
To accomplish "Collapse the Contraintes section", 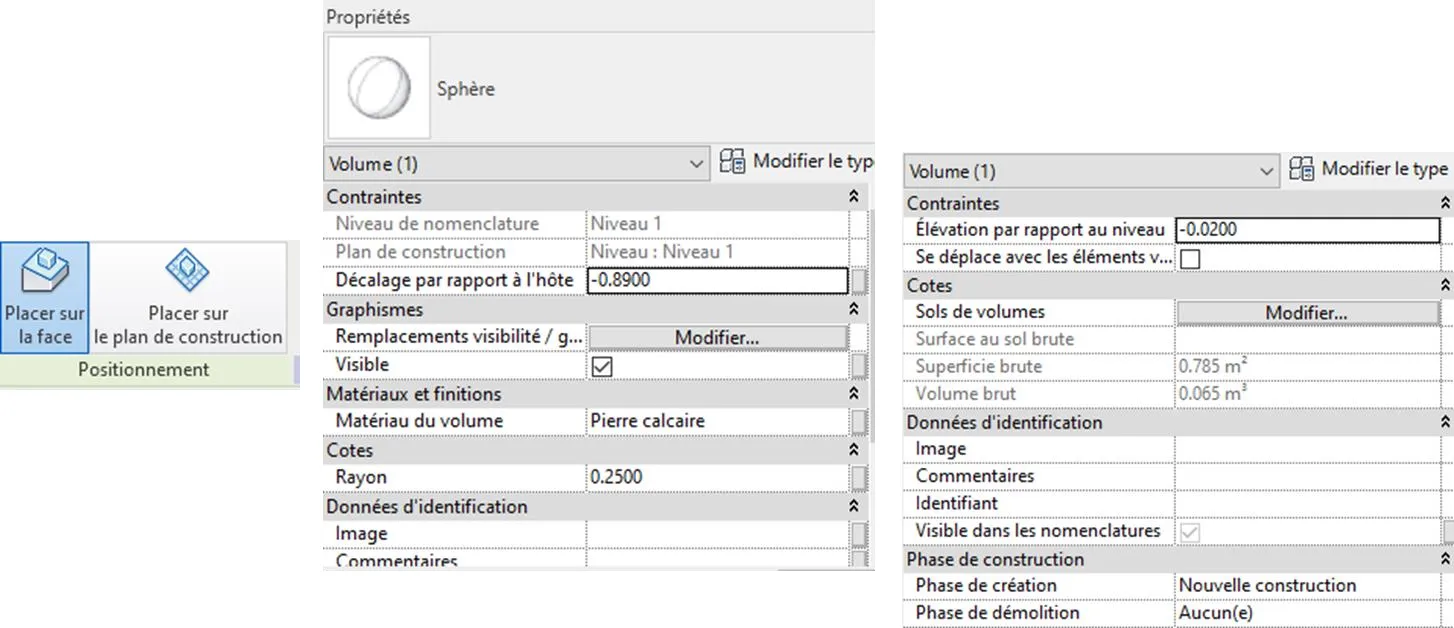I will (x=852, y=196).
